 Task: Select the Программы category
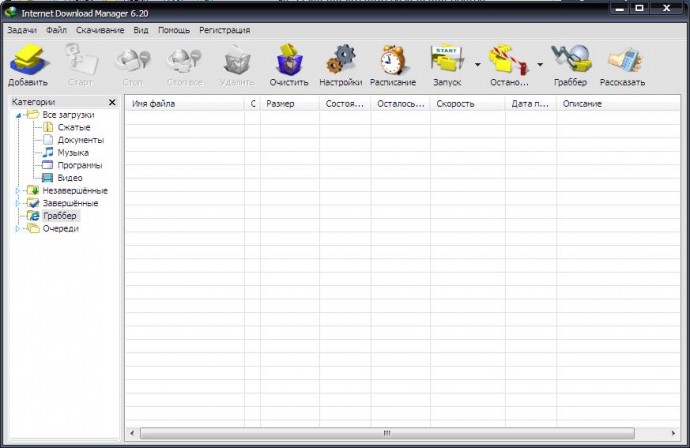(80, 165)
